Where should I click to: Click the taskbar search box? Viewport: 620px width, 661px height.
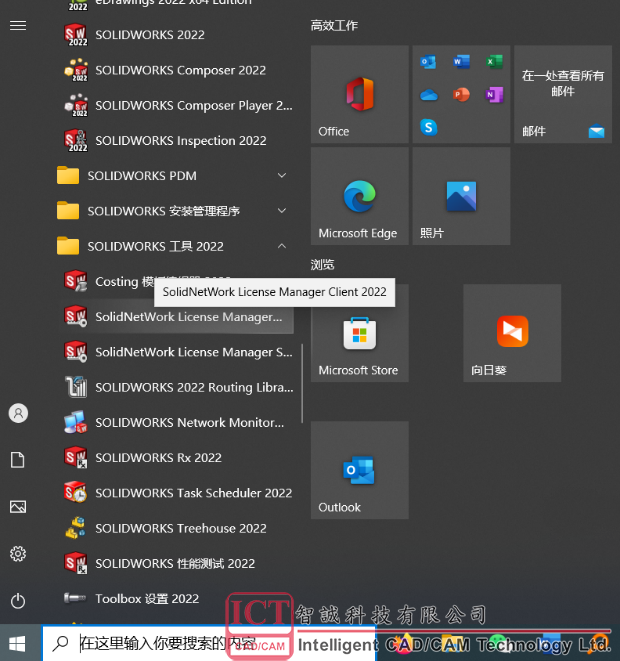[x=209, y=643]
